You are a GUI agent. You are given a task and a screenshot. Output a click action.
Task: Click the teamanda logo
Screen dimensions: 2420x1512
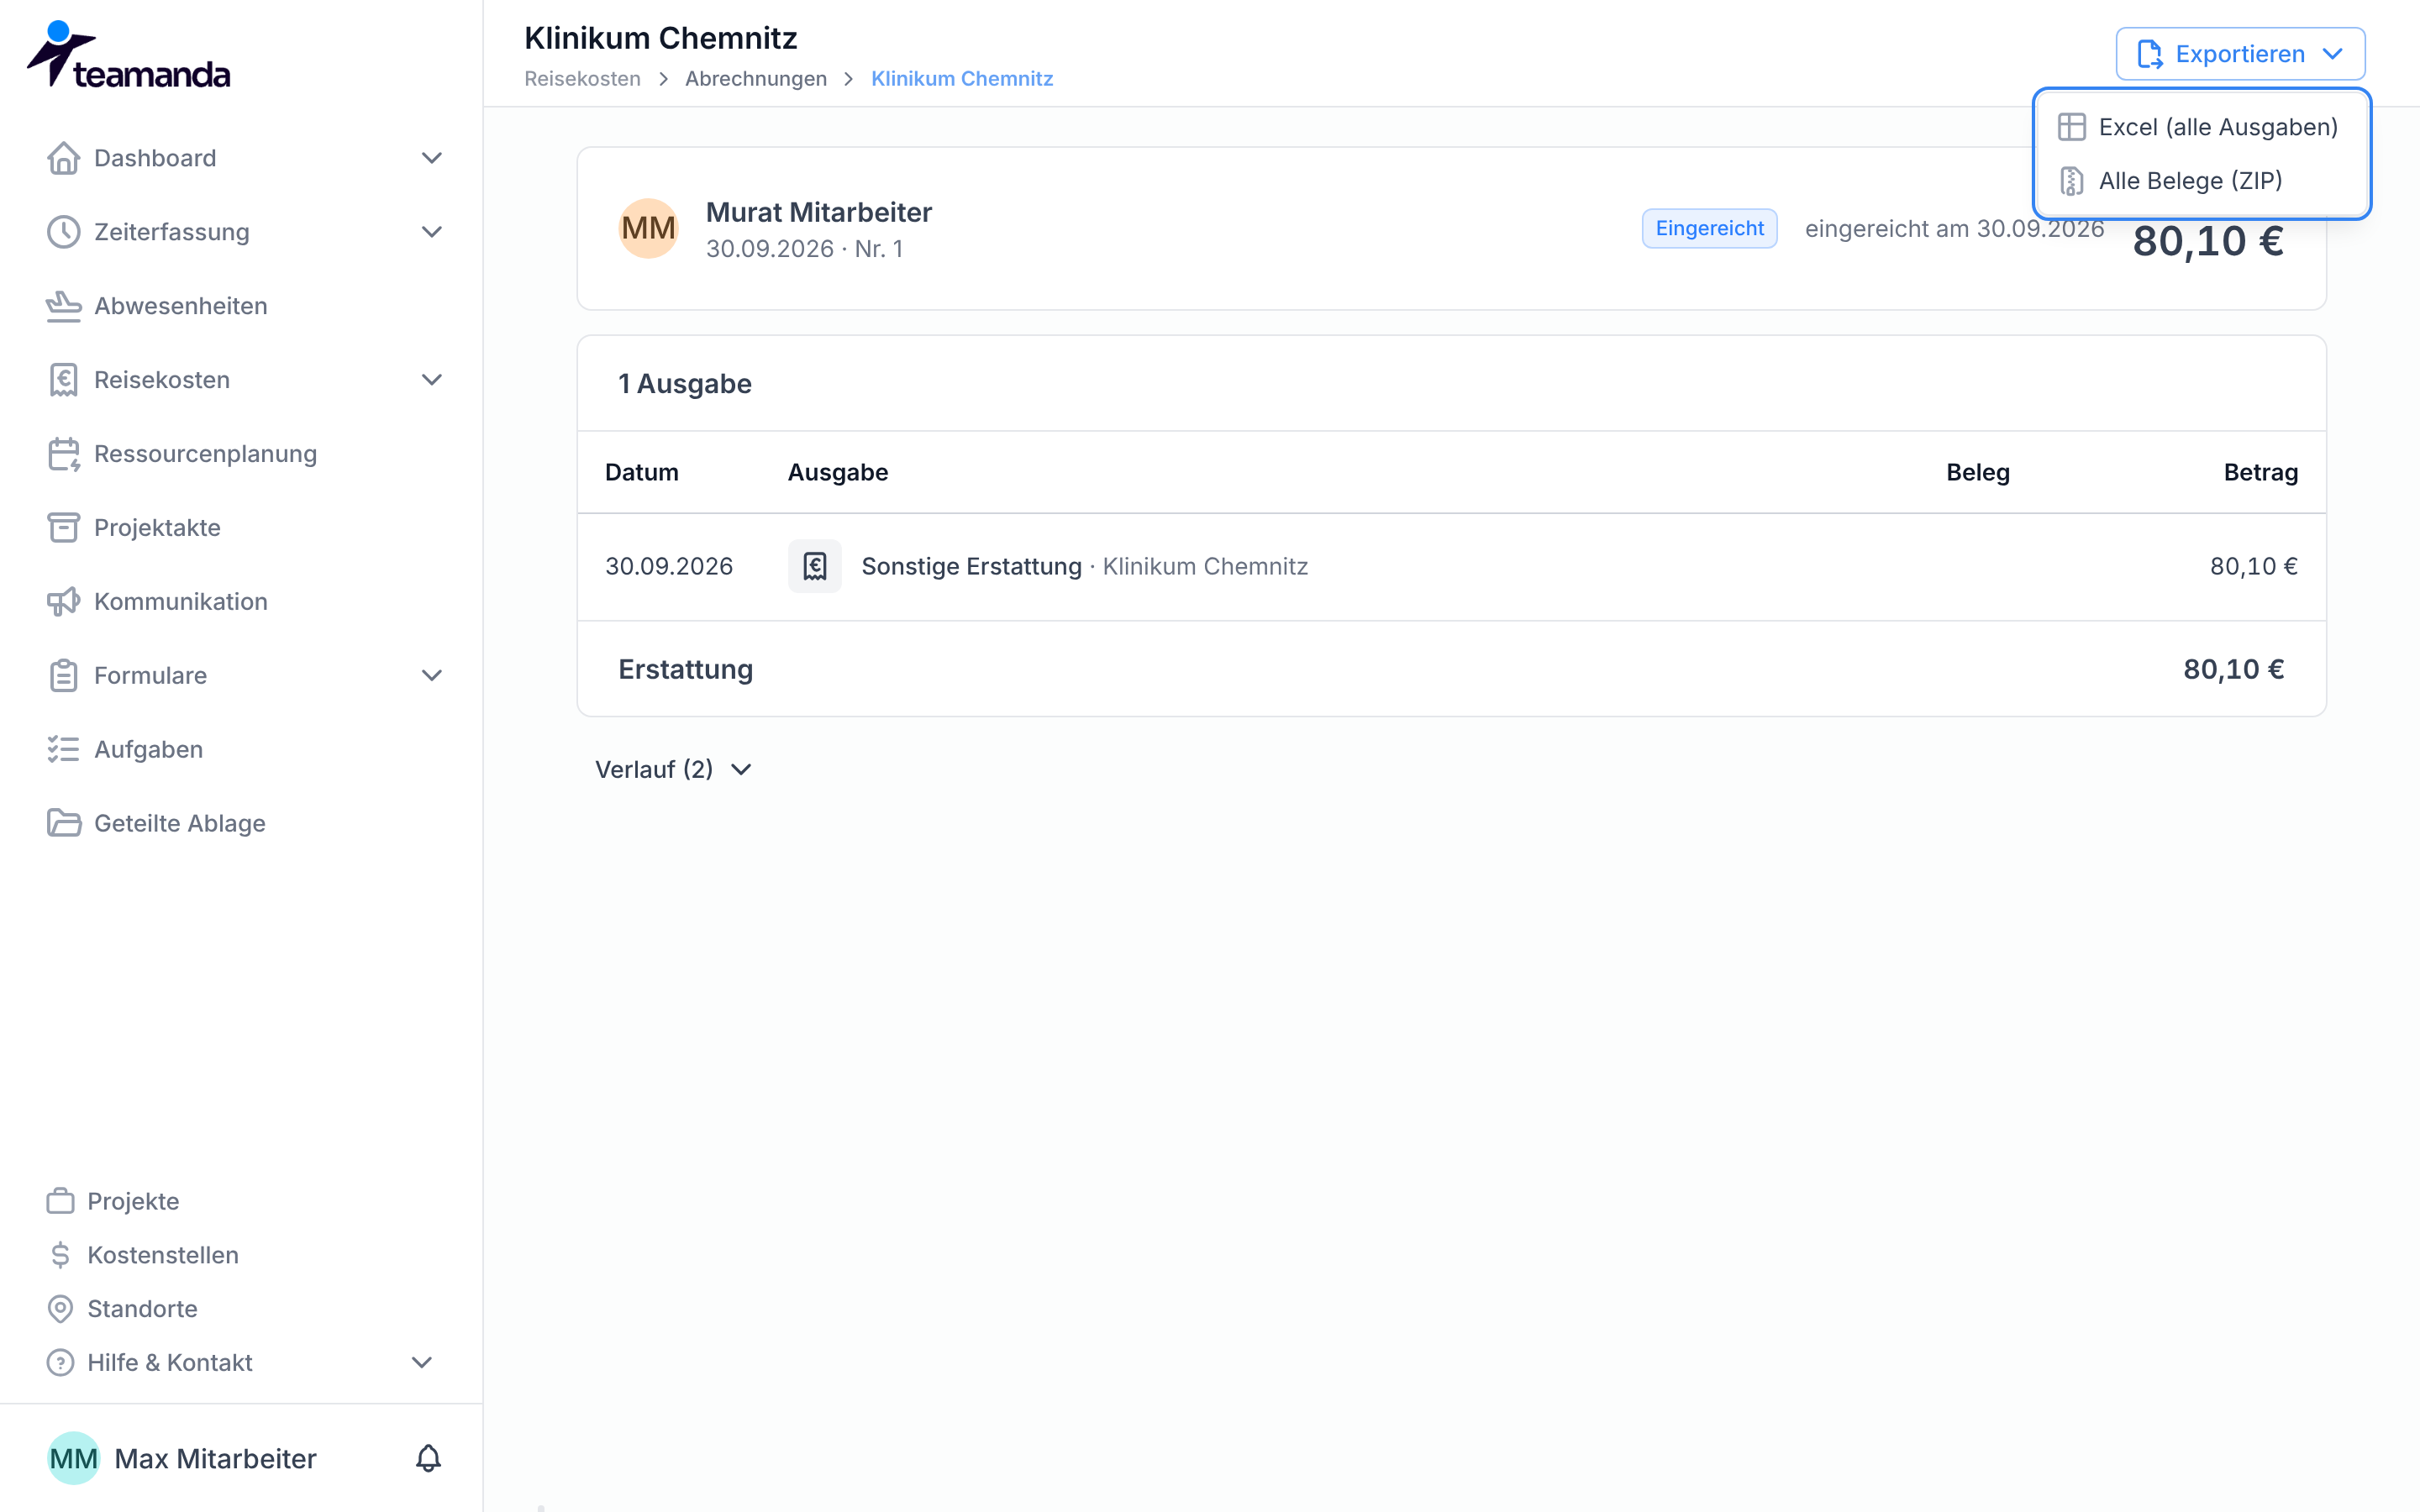[x=128, y=55]
